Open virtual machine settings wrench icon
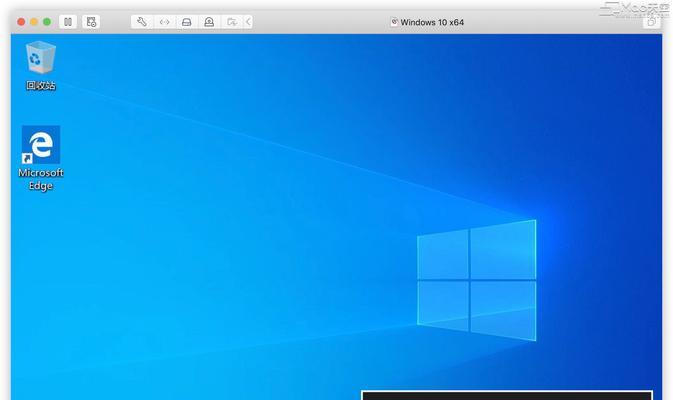This screenshot has height=400, width=673. tap(142, 22)
